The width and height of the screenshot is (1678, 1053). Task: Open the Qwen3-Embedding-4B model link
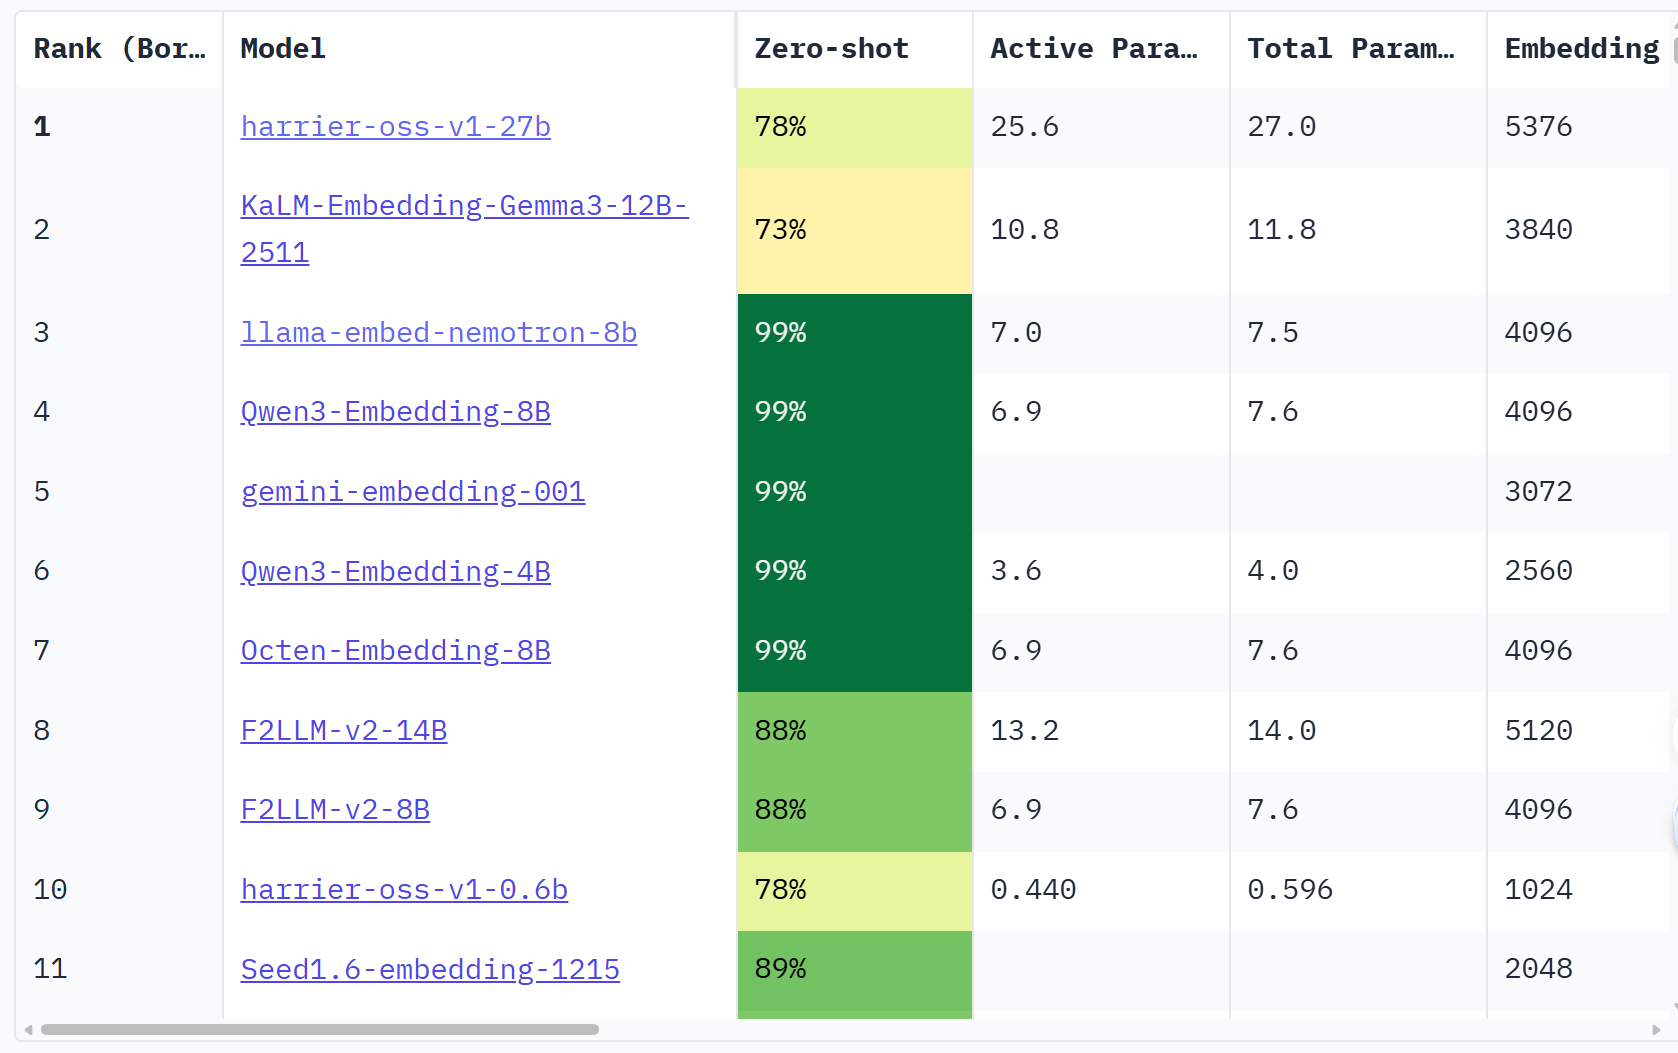(x=395, y=571)
